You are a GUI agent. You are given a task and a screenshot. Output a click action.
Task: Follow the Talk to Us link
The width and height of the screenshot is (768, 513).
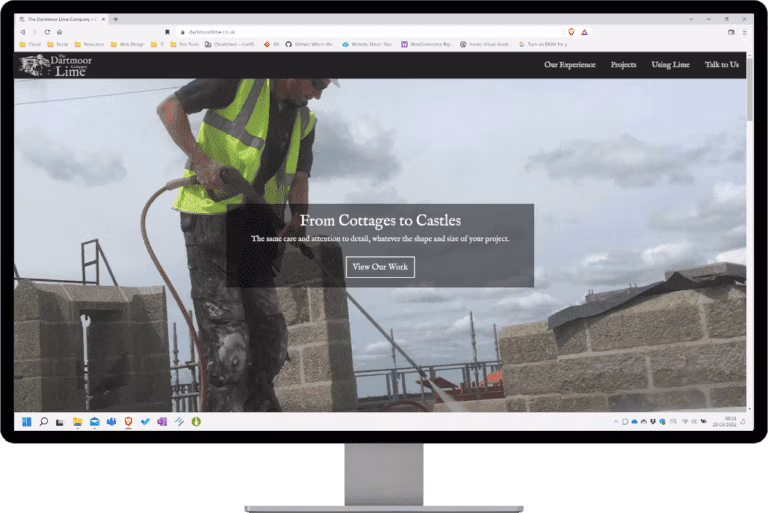pyautogui.click(x=721, y=65)
